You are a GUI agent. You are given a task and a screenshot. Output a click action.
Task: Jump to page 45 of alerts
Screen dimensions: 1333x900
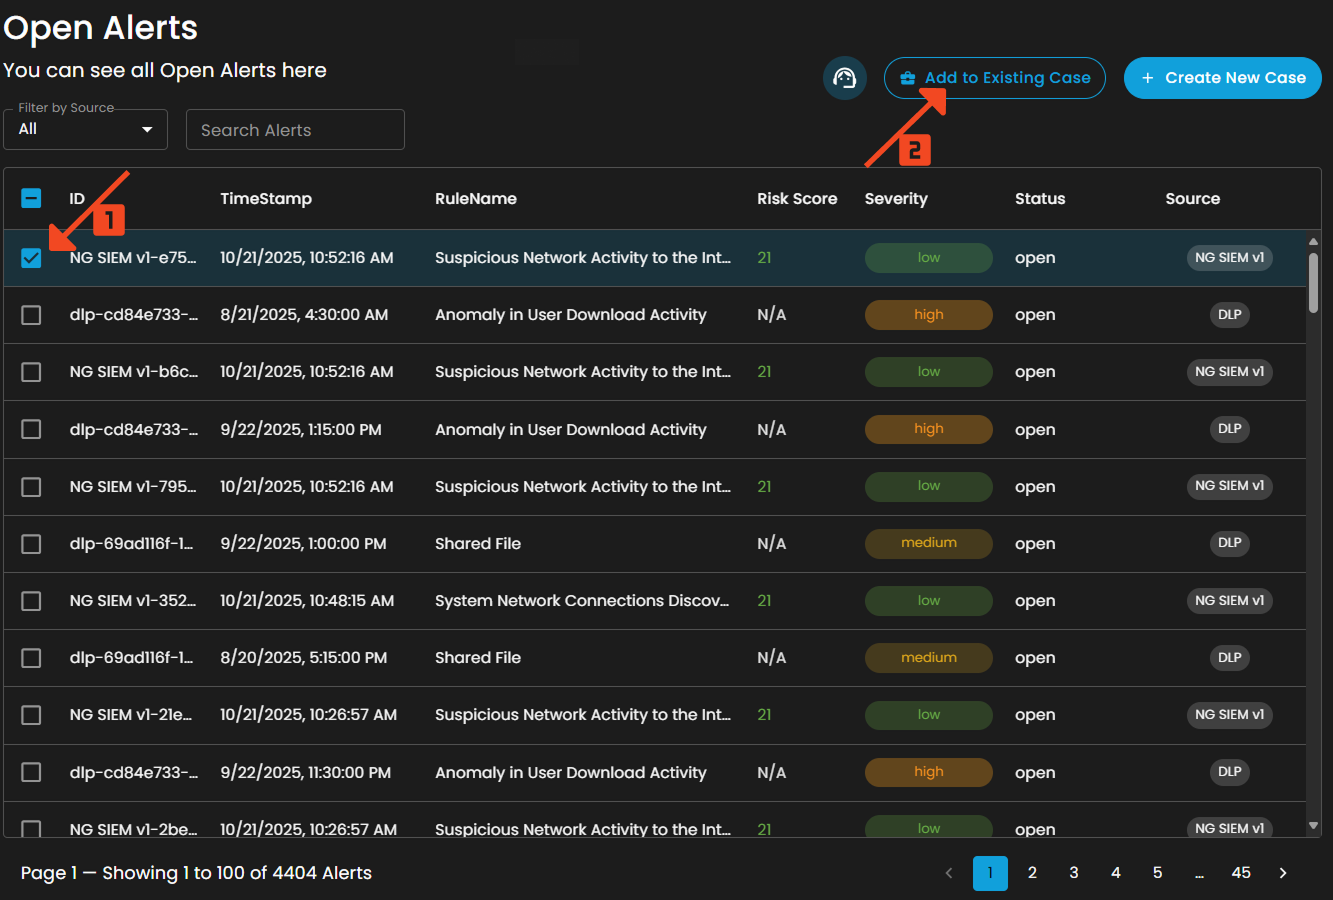point(1241,873)
